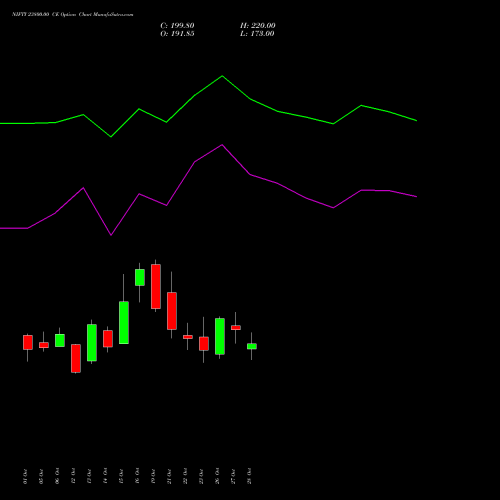The image size is (500, 500).
Task: Click the 15 Oct date axis label
Action: 121,477
